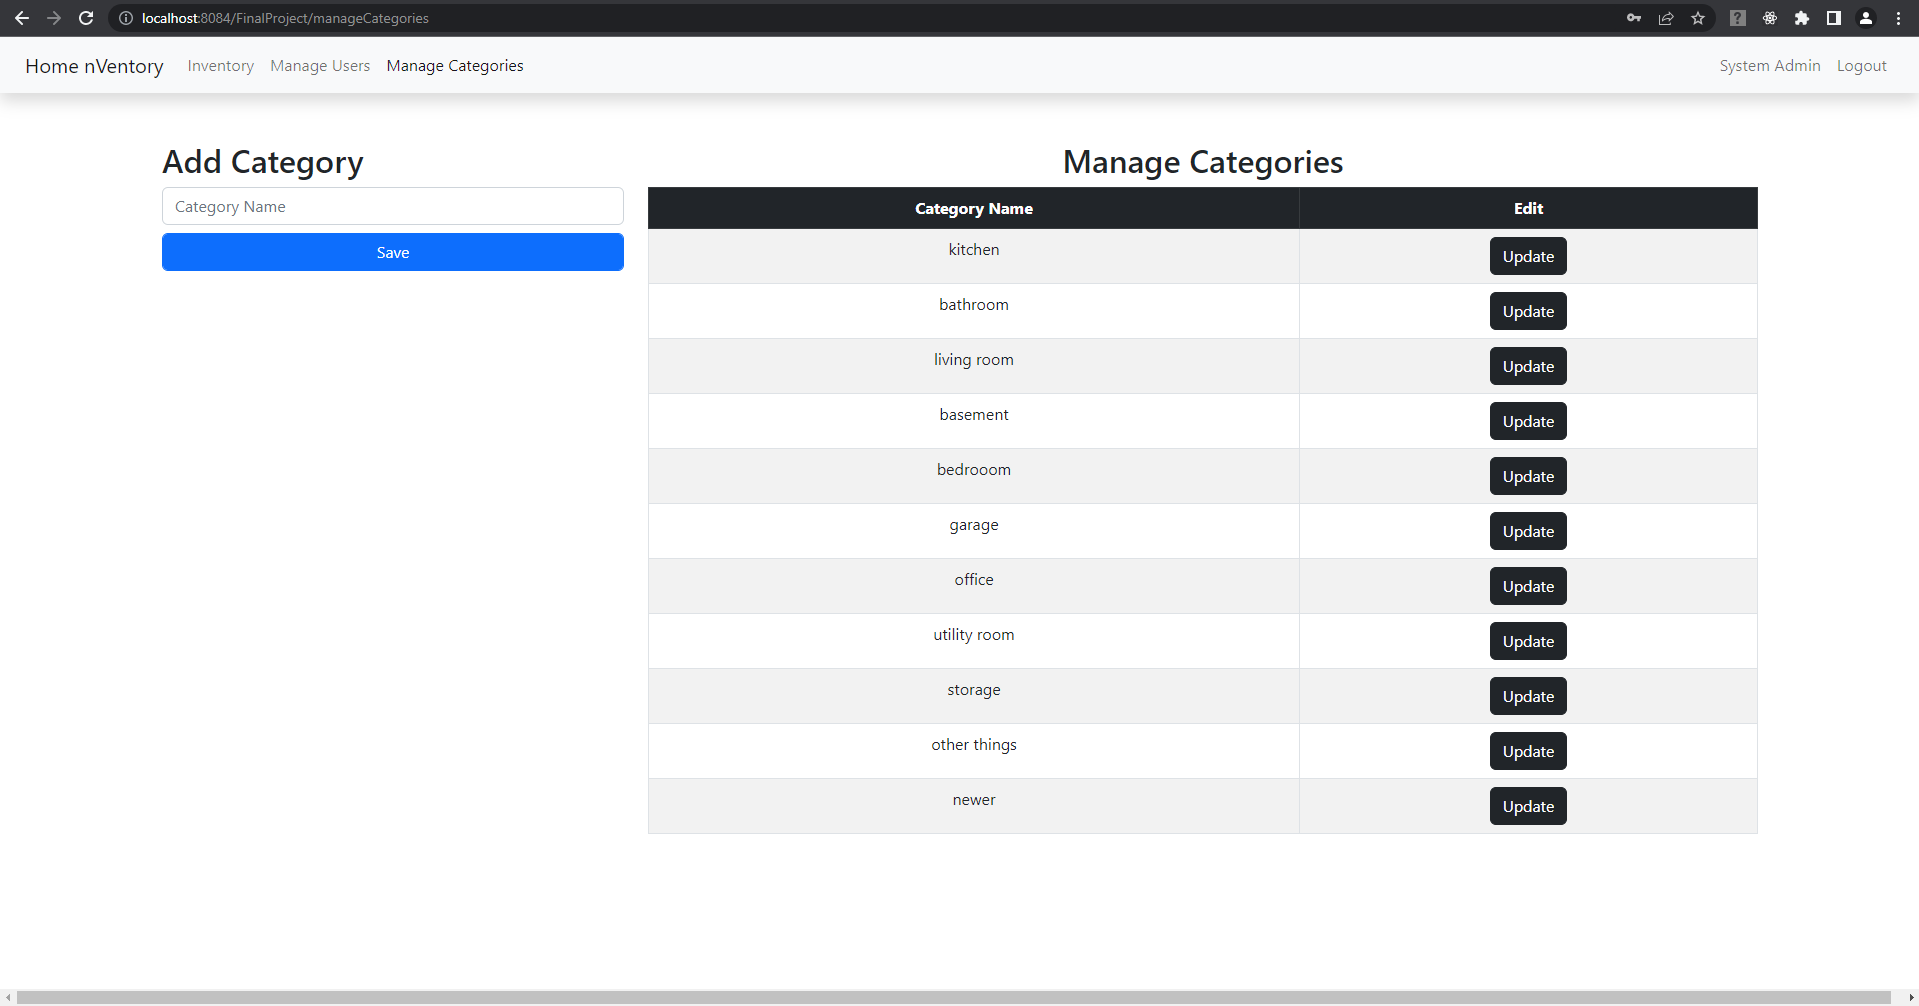Click the scrollbar right arrow
The image size is (1919, 1006).
click(x=1911, y=997)
